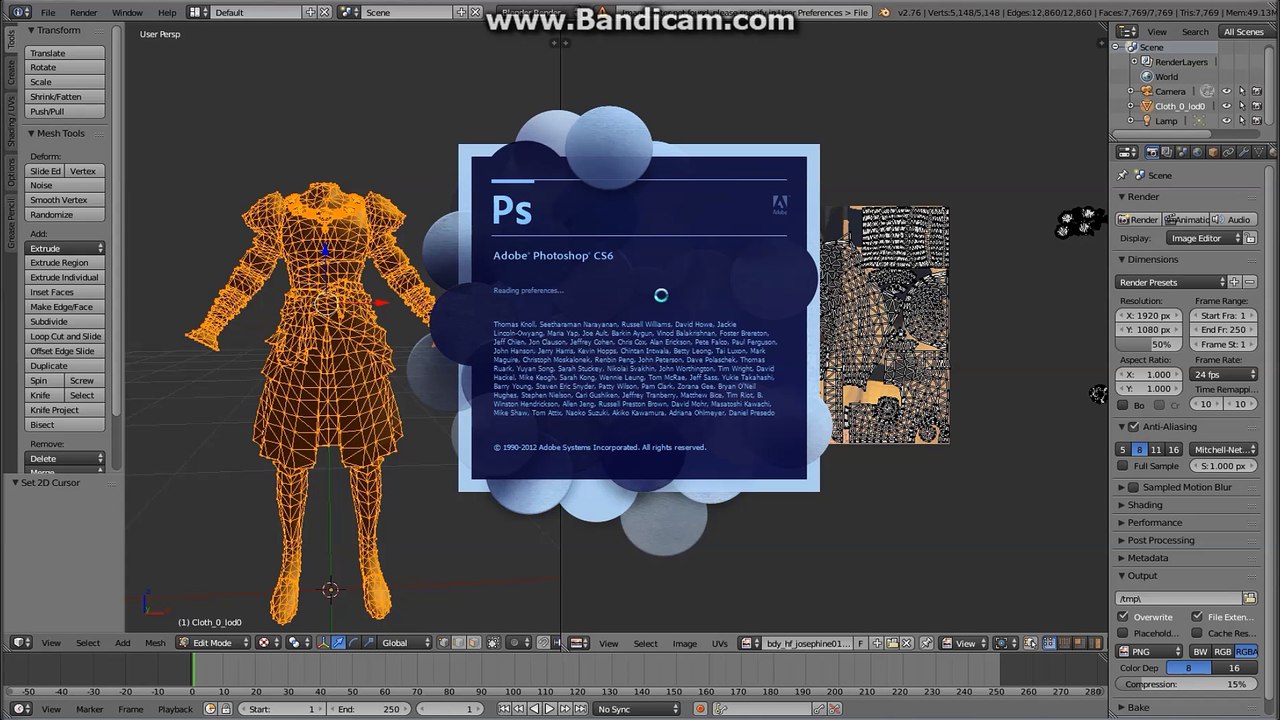Jump to the start frame in timeline
The height and width of the screenshot is (720, 1280).
(506, 709)
